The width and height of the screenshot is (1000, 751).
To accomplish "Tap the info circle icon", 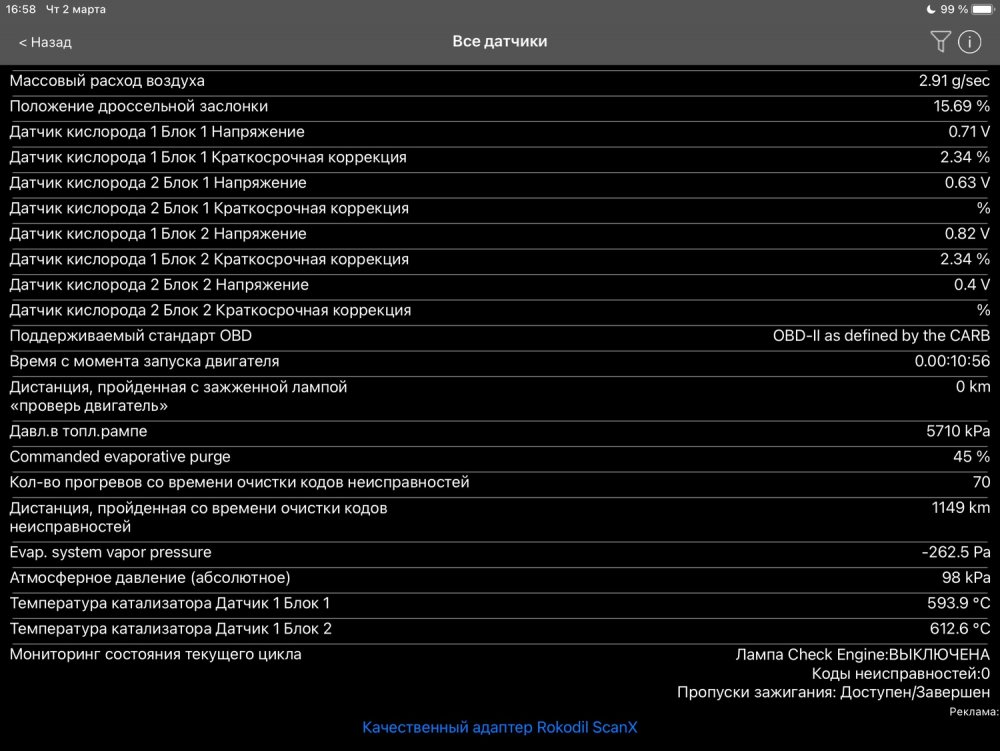I will click(x=969, y=41).
